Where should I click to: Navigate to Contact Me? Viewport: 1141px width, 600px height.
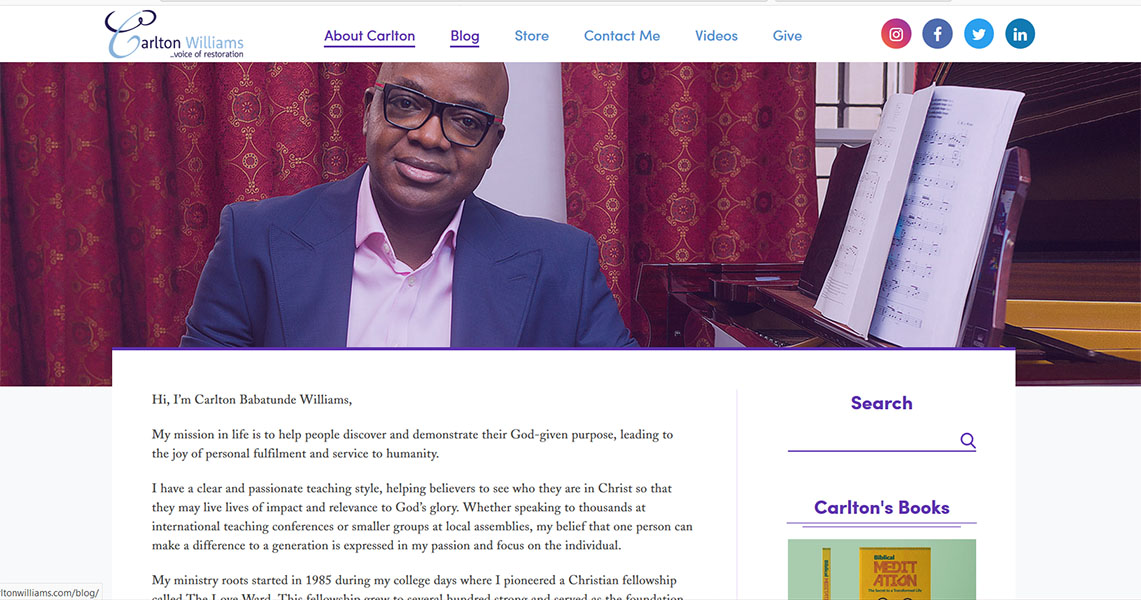click(x=622, y=36)
